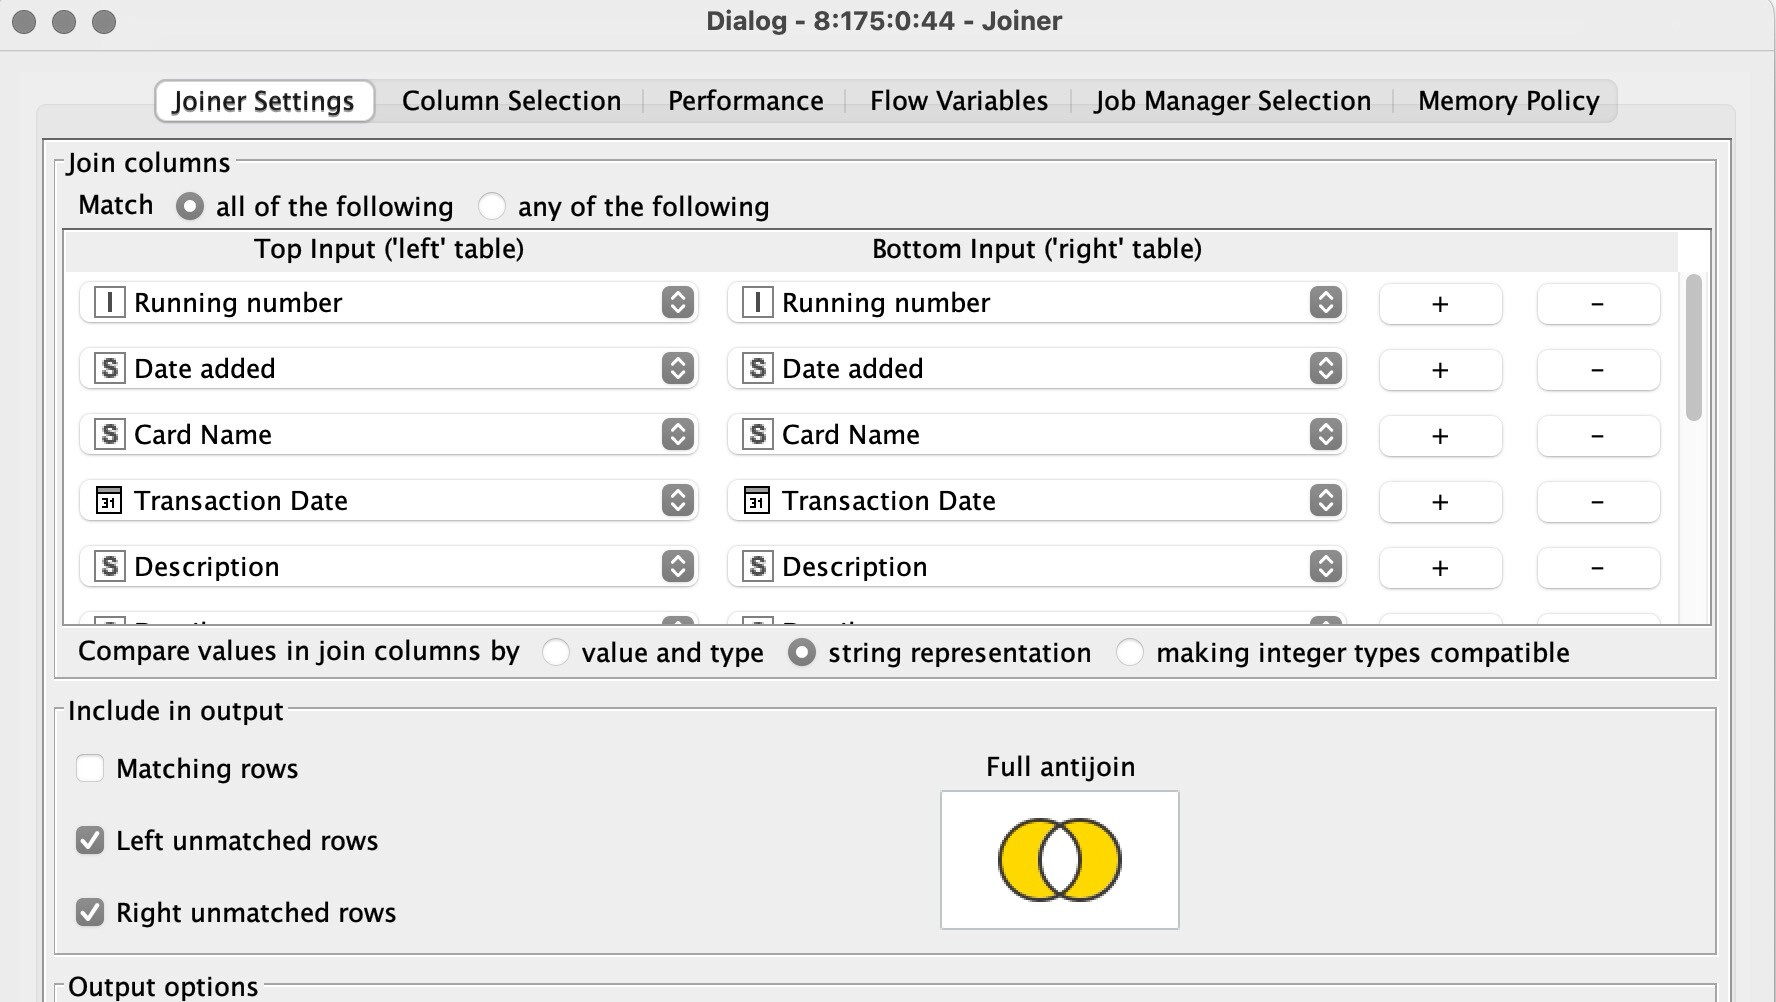1776x1002 pixels.
Task: Disable Left unmatched rows
Action: point(90,840)
